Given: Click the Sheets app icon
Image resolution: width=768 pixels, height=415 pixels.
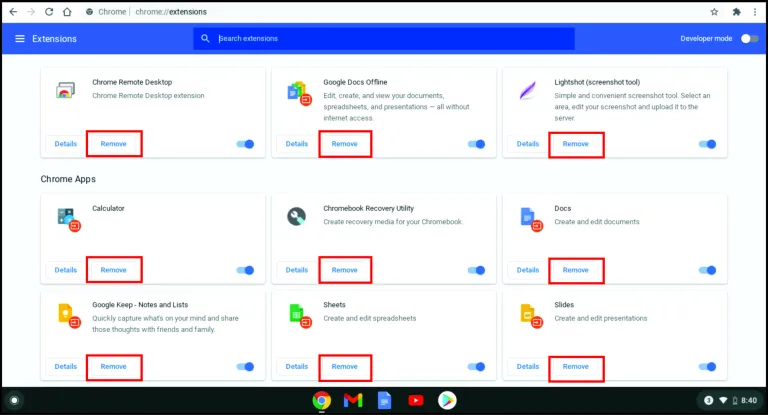Looking at the screenshot, I should (x=299, y=316).
